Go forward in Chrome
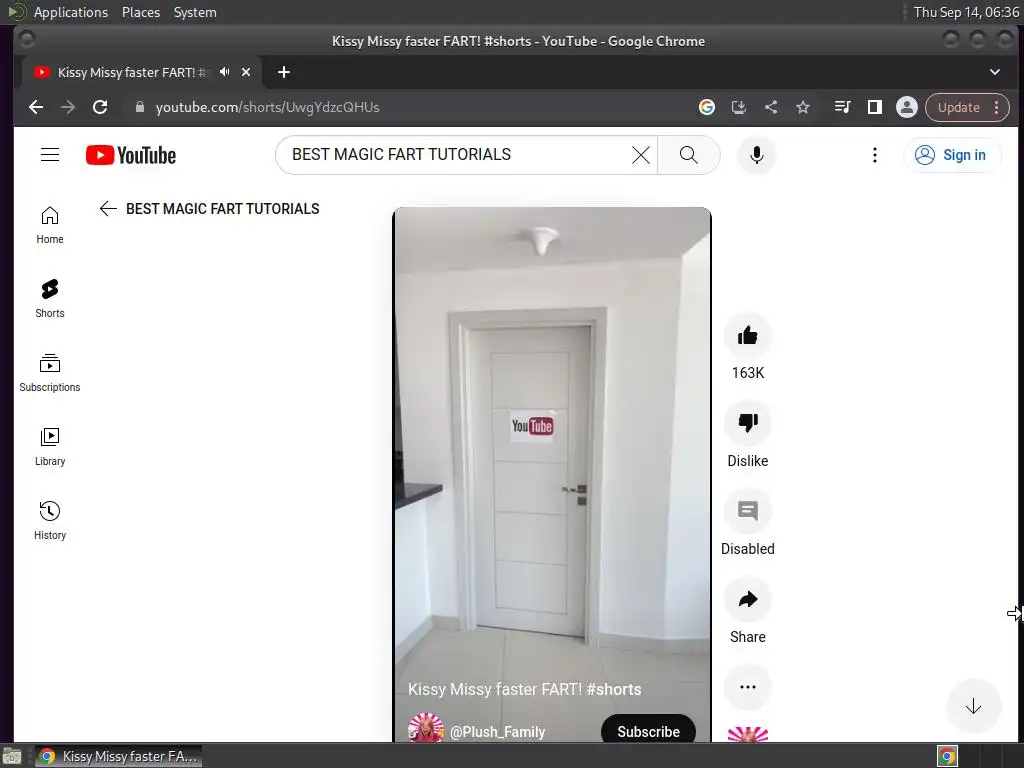The width and height of the screenshot is (1024, 768). (68, 107)
